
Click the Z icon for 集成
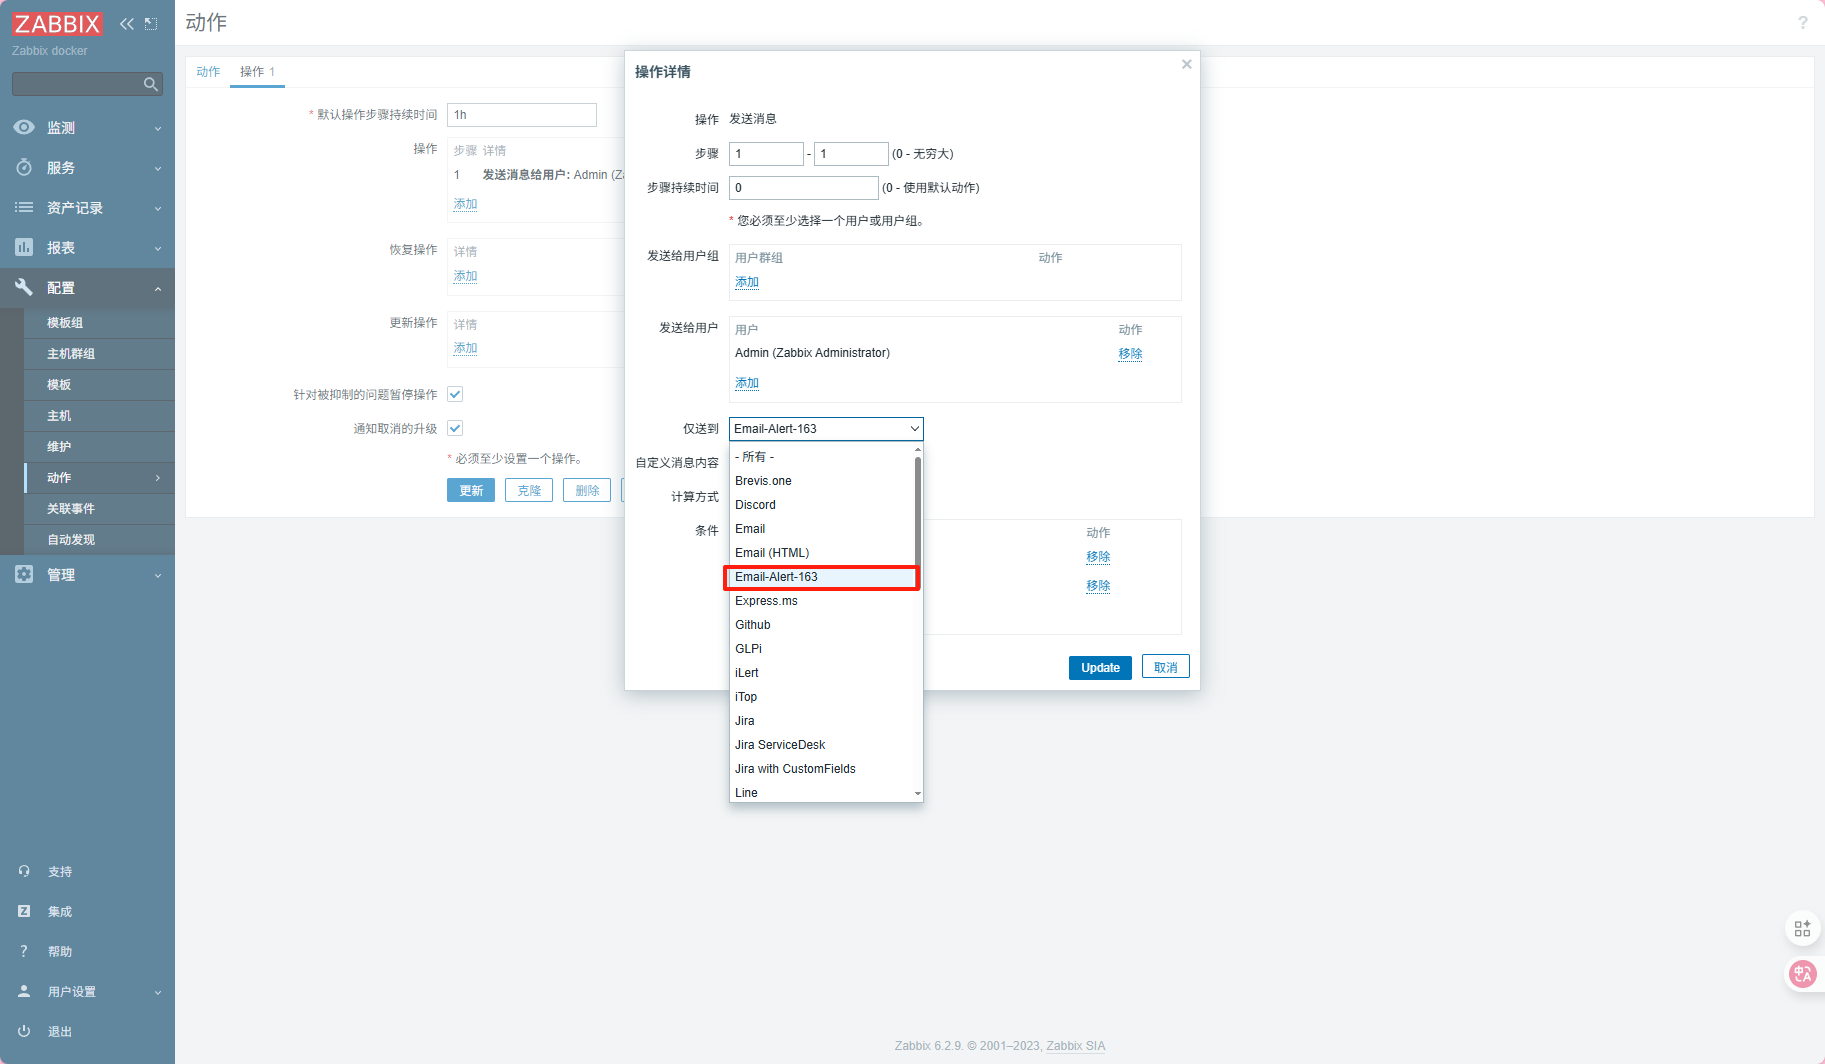tap(24, 911)
